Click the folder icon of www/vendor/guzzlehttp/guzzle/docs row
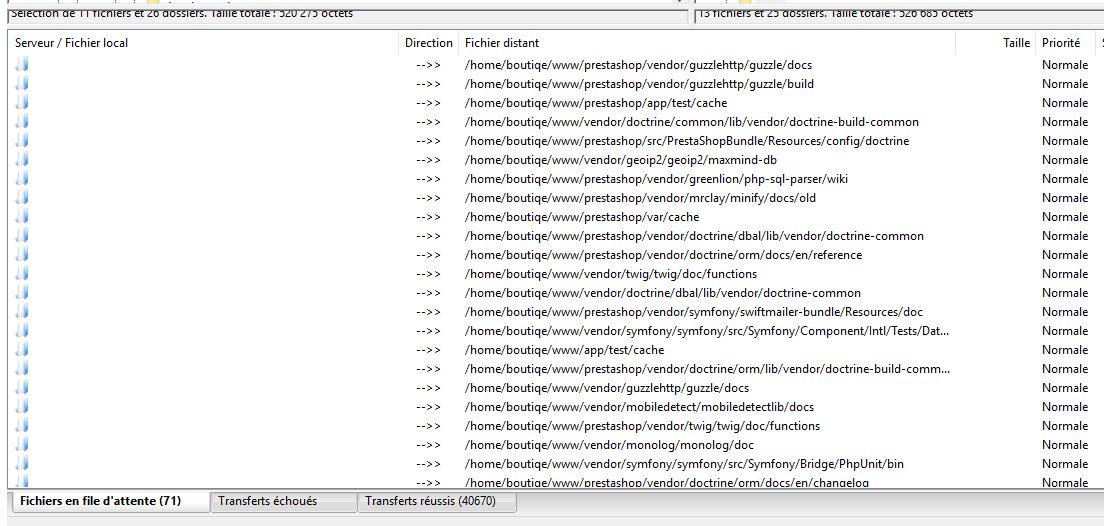This screenshot has height=526, width=1104. tap(22, 388)
